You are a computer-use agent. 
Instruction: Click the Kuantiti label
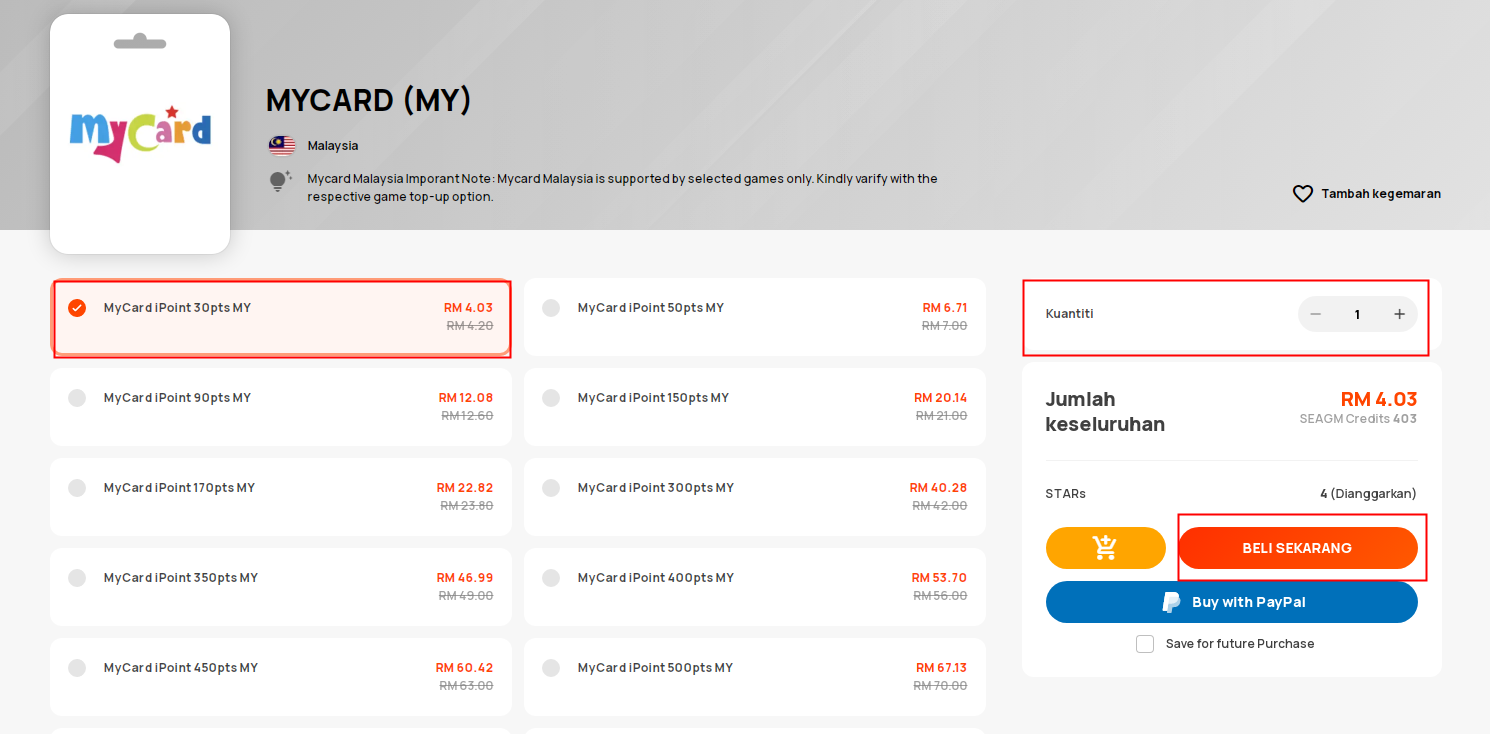coord(1070,314)
